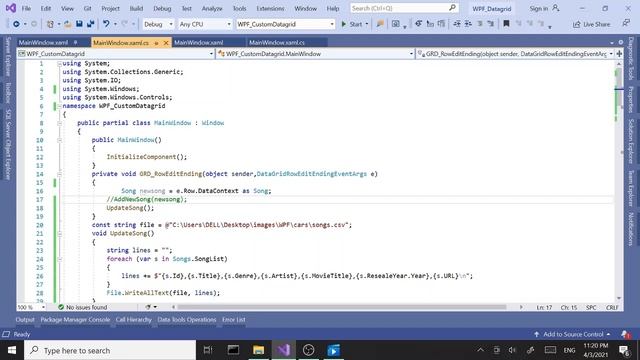Click the horizontal scrollbar in code editor

point(342,307)
